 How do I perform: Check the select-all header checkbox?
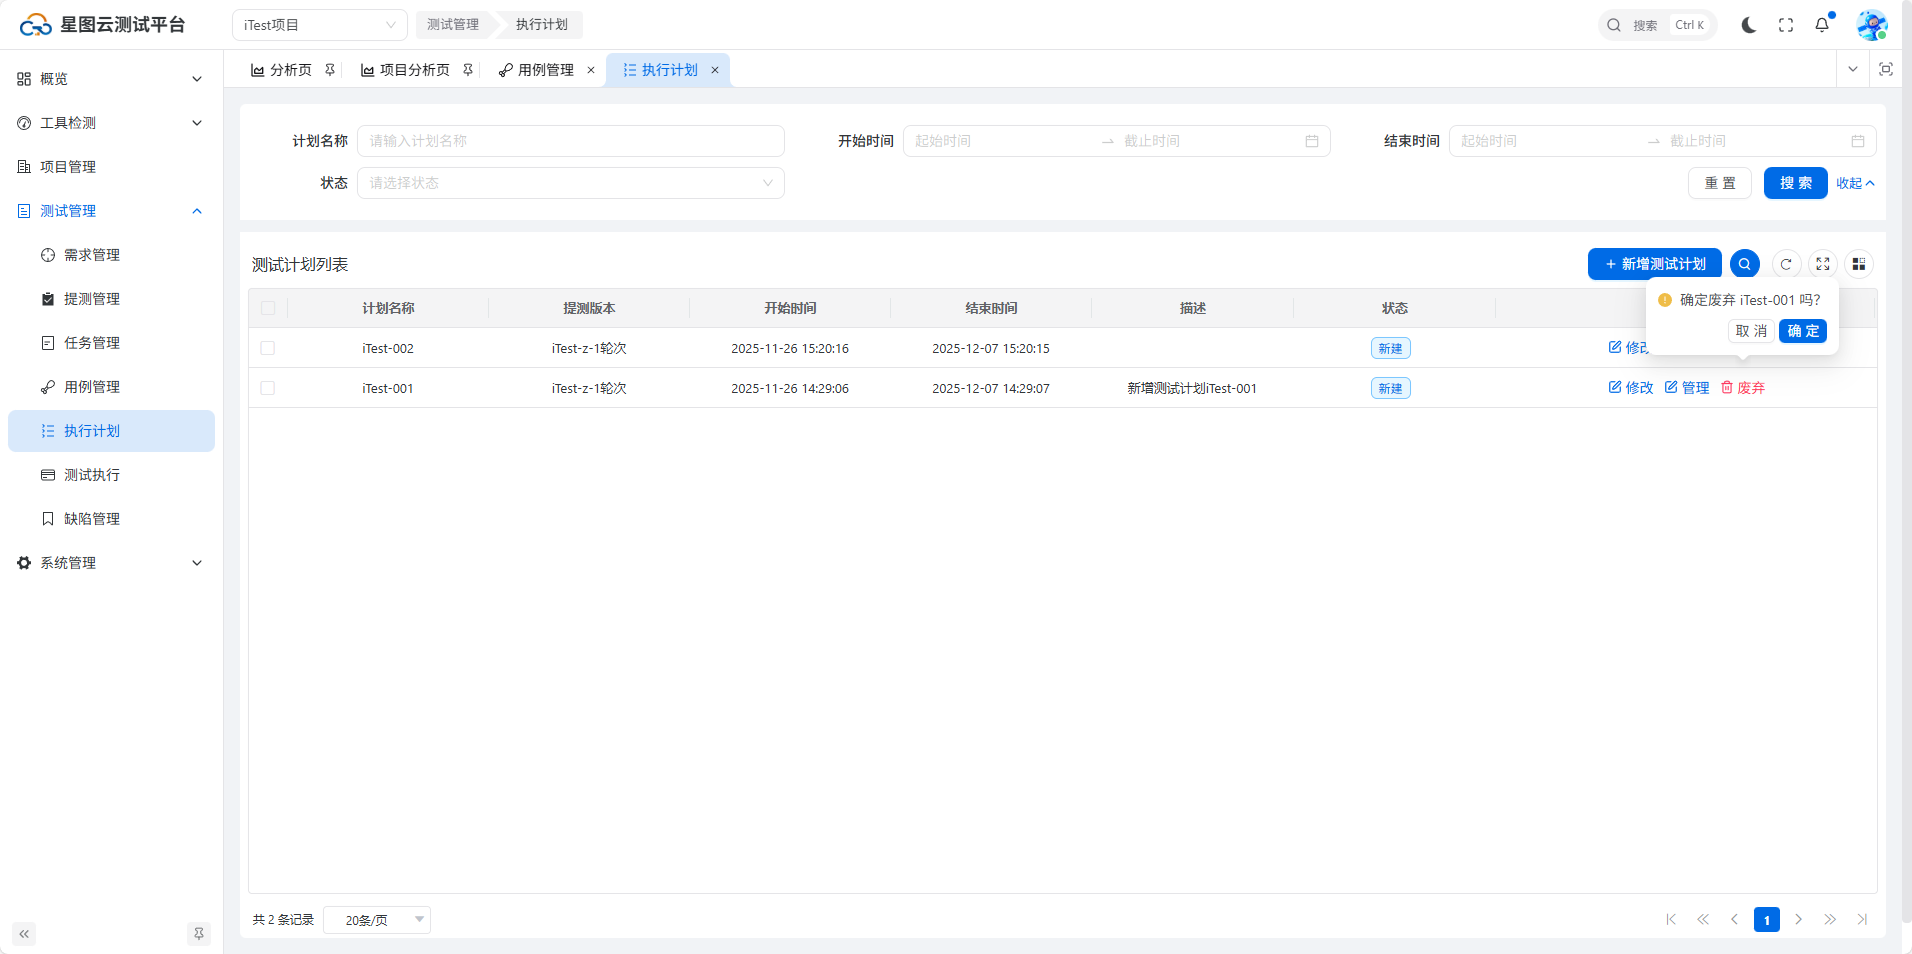(268, 308)
